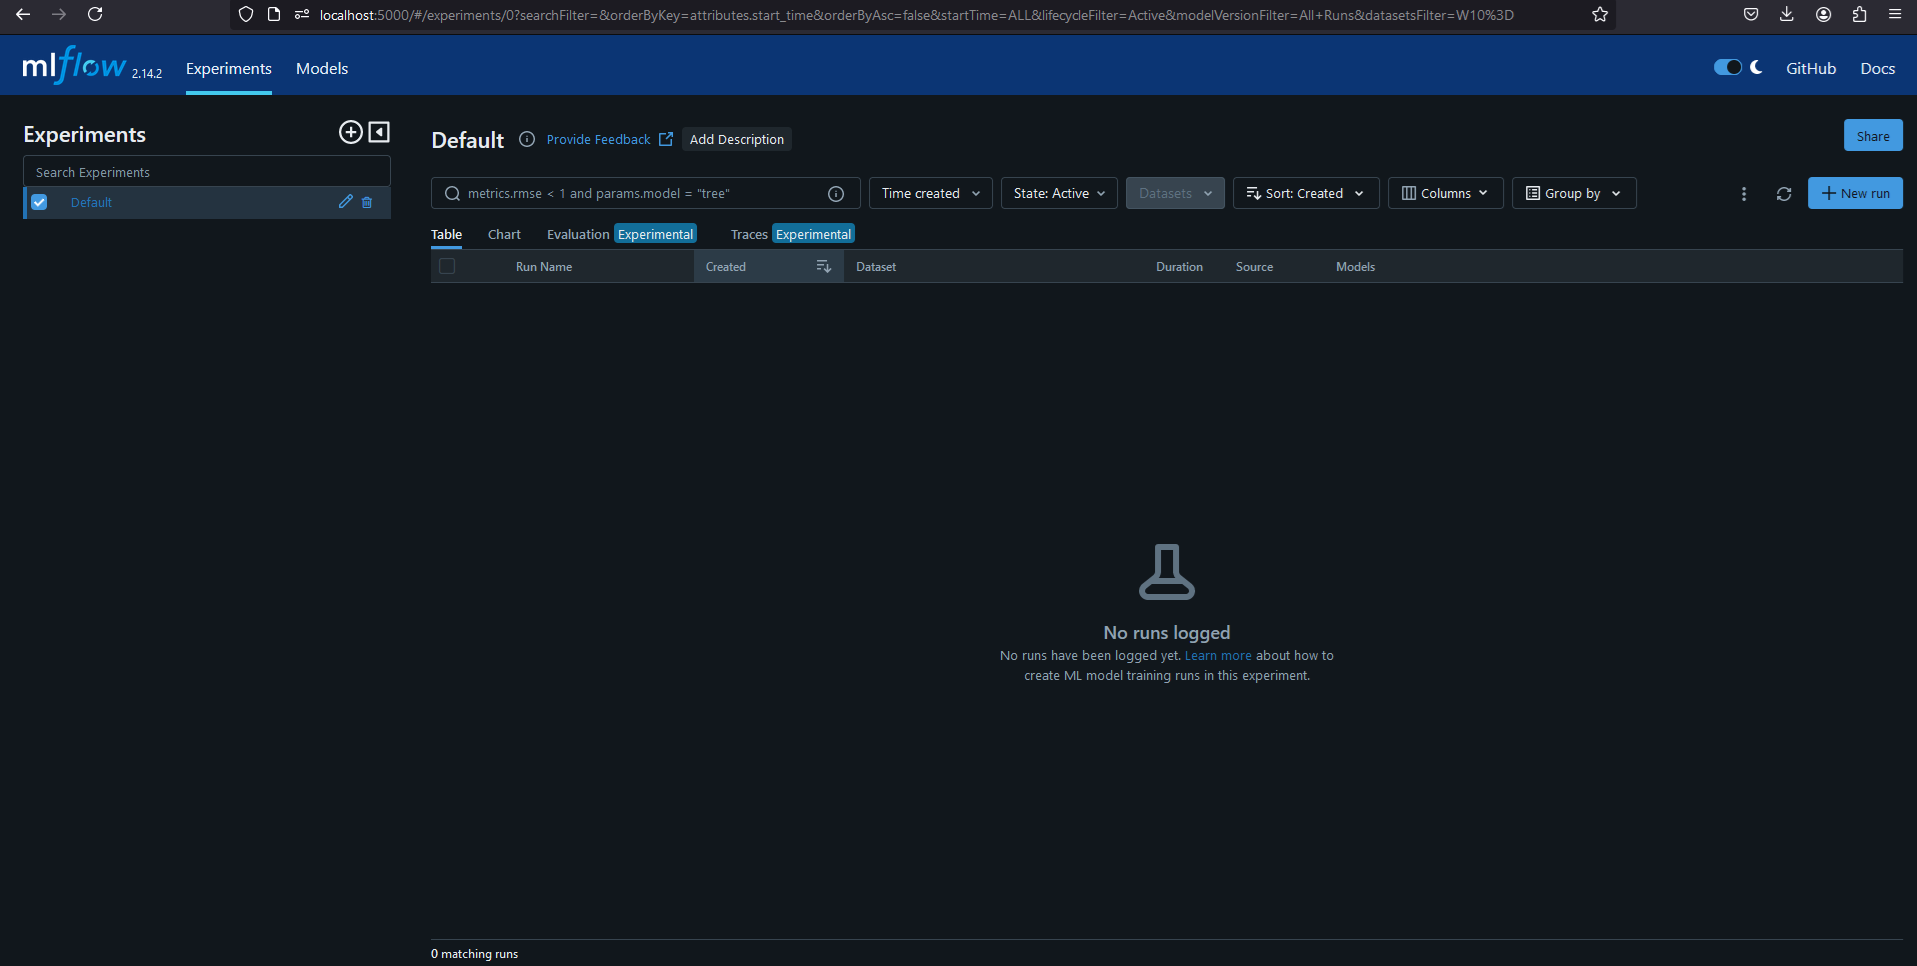
Task: Click the MLflow logo
Action: pyautogui.click(x=74, y=66)
